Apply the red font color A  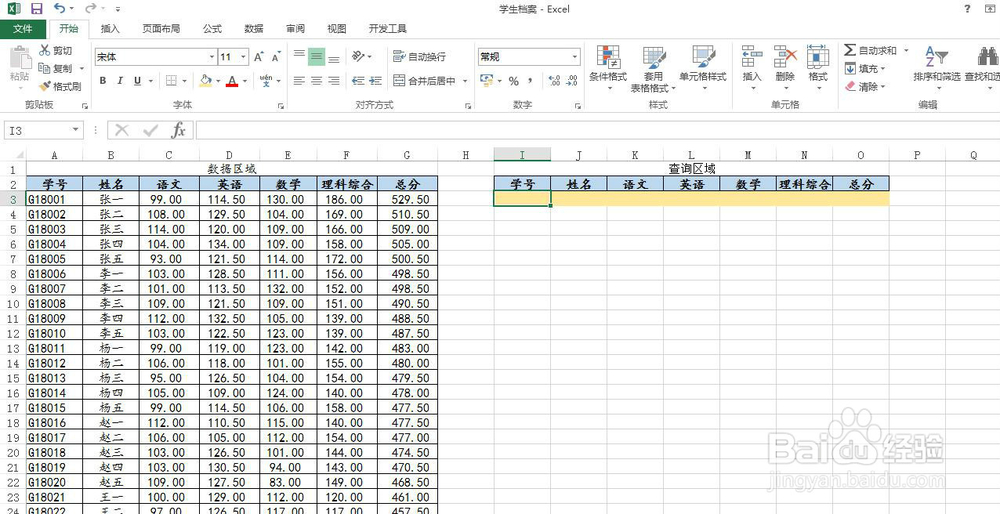click(x=232, y=81)
